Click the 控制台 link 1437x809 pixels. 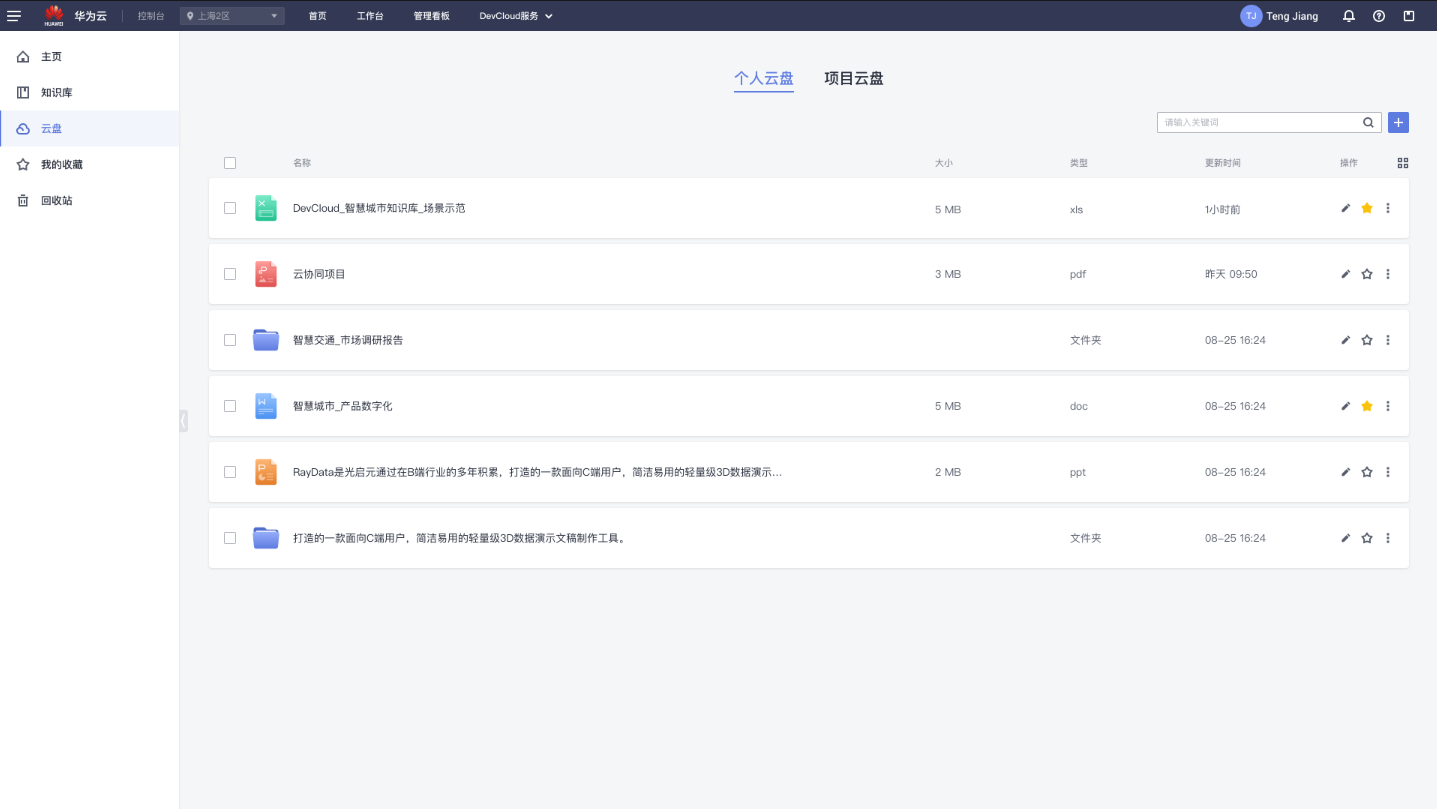pyautogui.click(x=151, y=16)
